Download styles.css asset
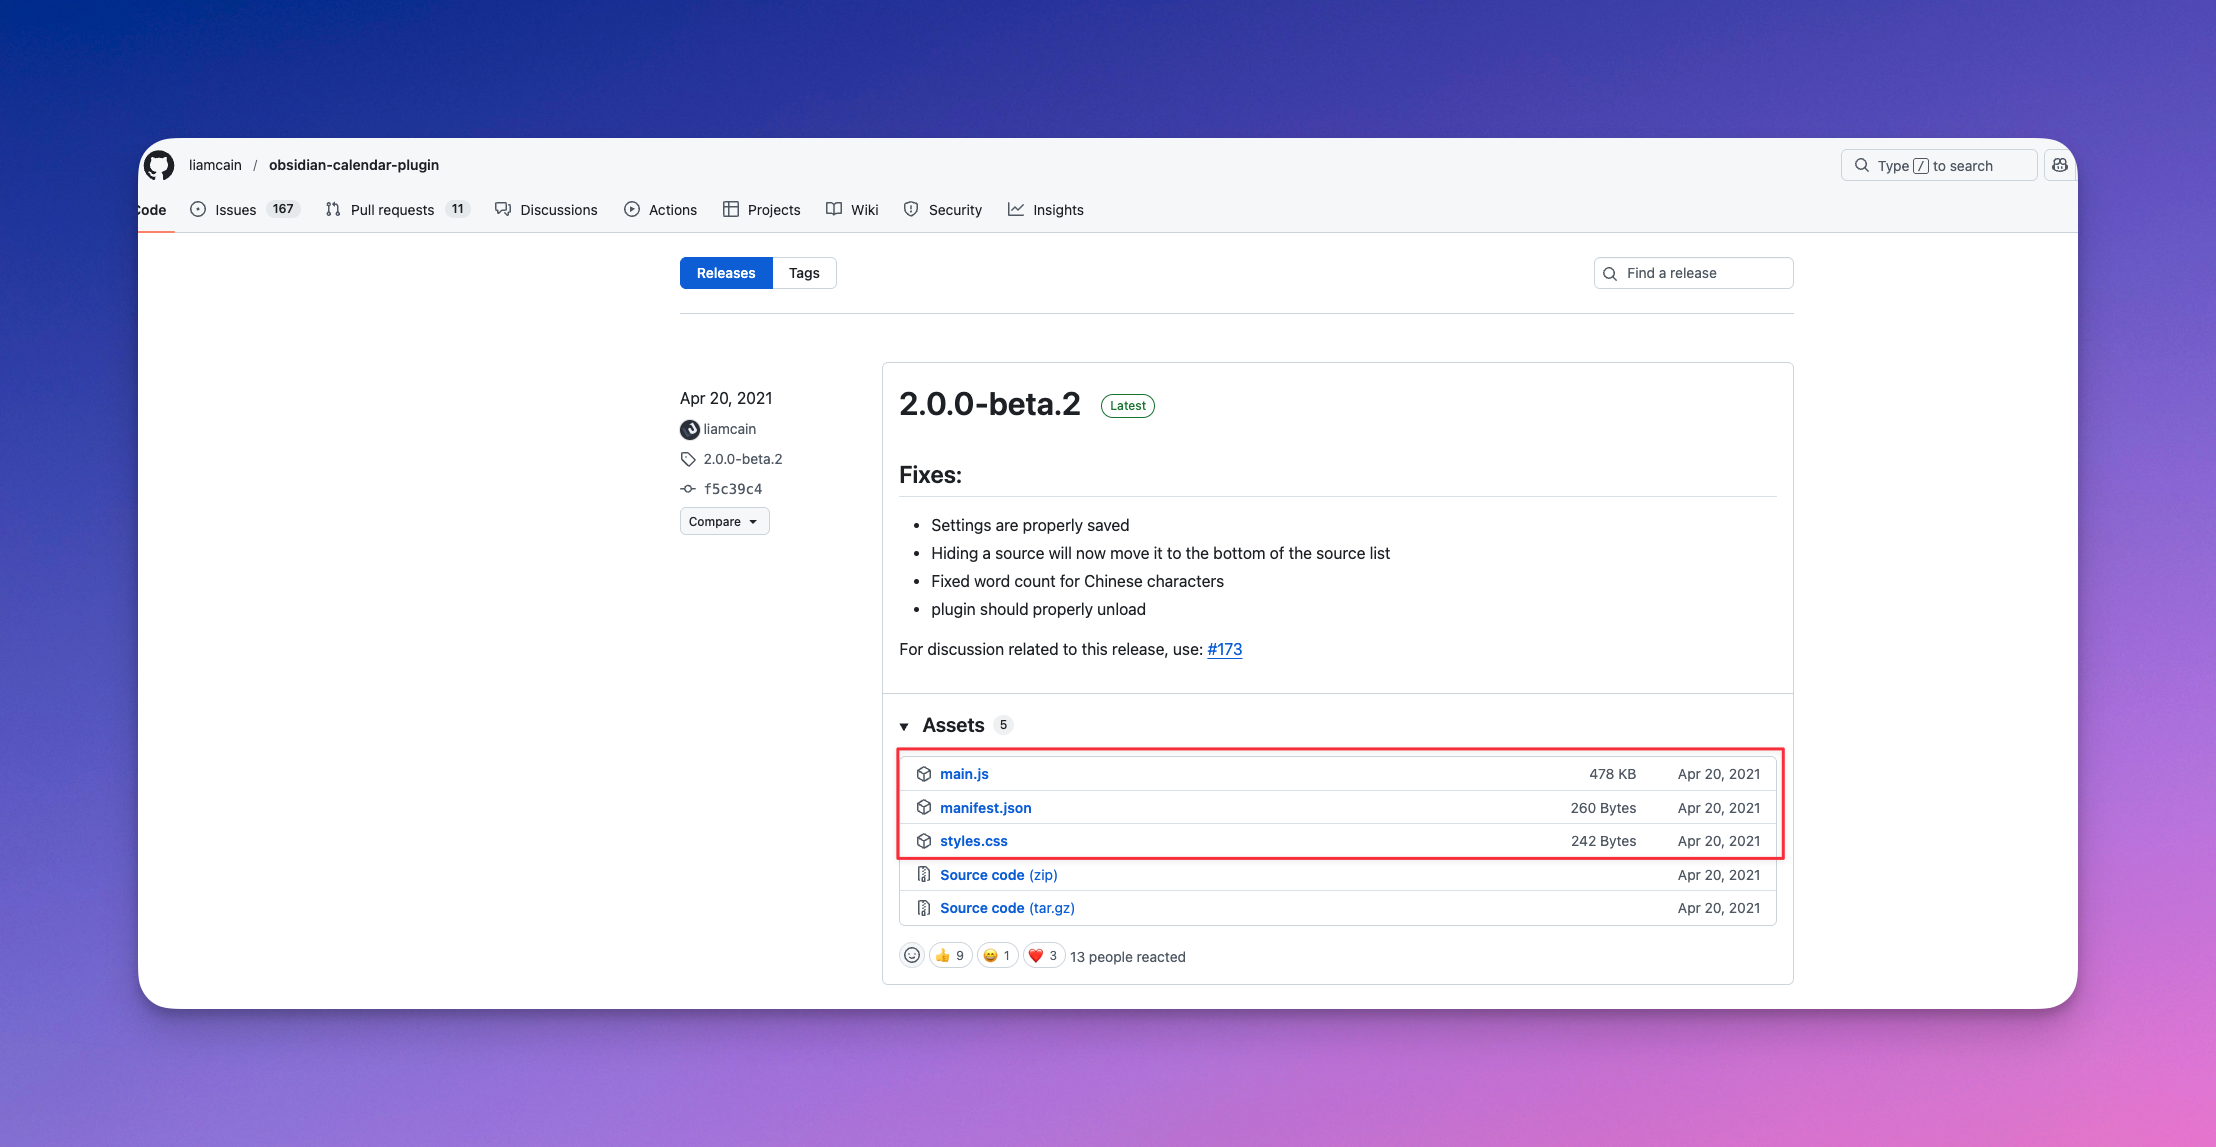2216x1147 pixels. point(973,841)
